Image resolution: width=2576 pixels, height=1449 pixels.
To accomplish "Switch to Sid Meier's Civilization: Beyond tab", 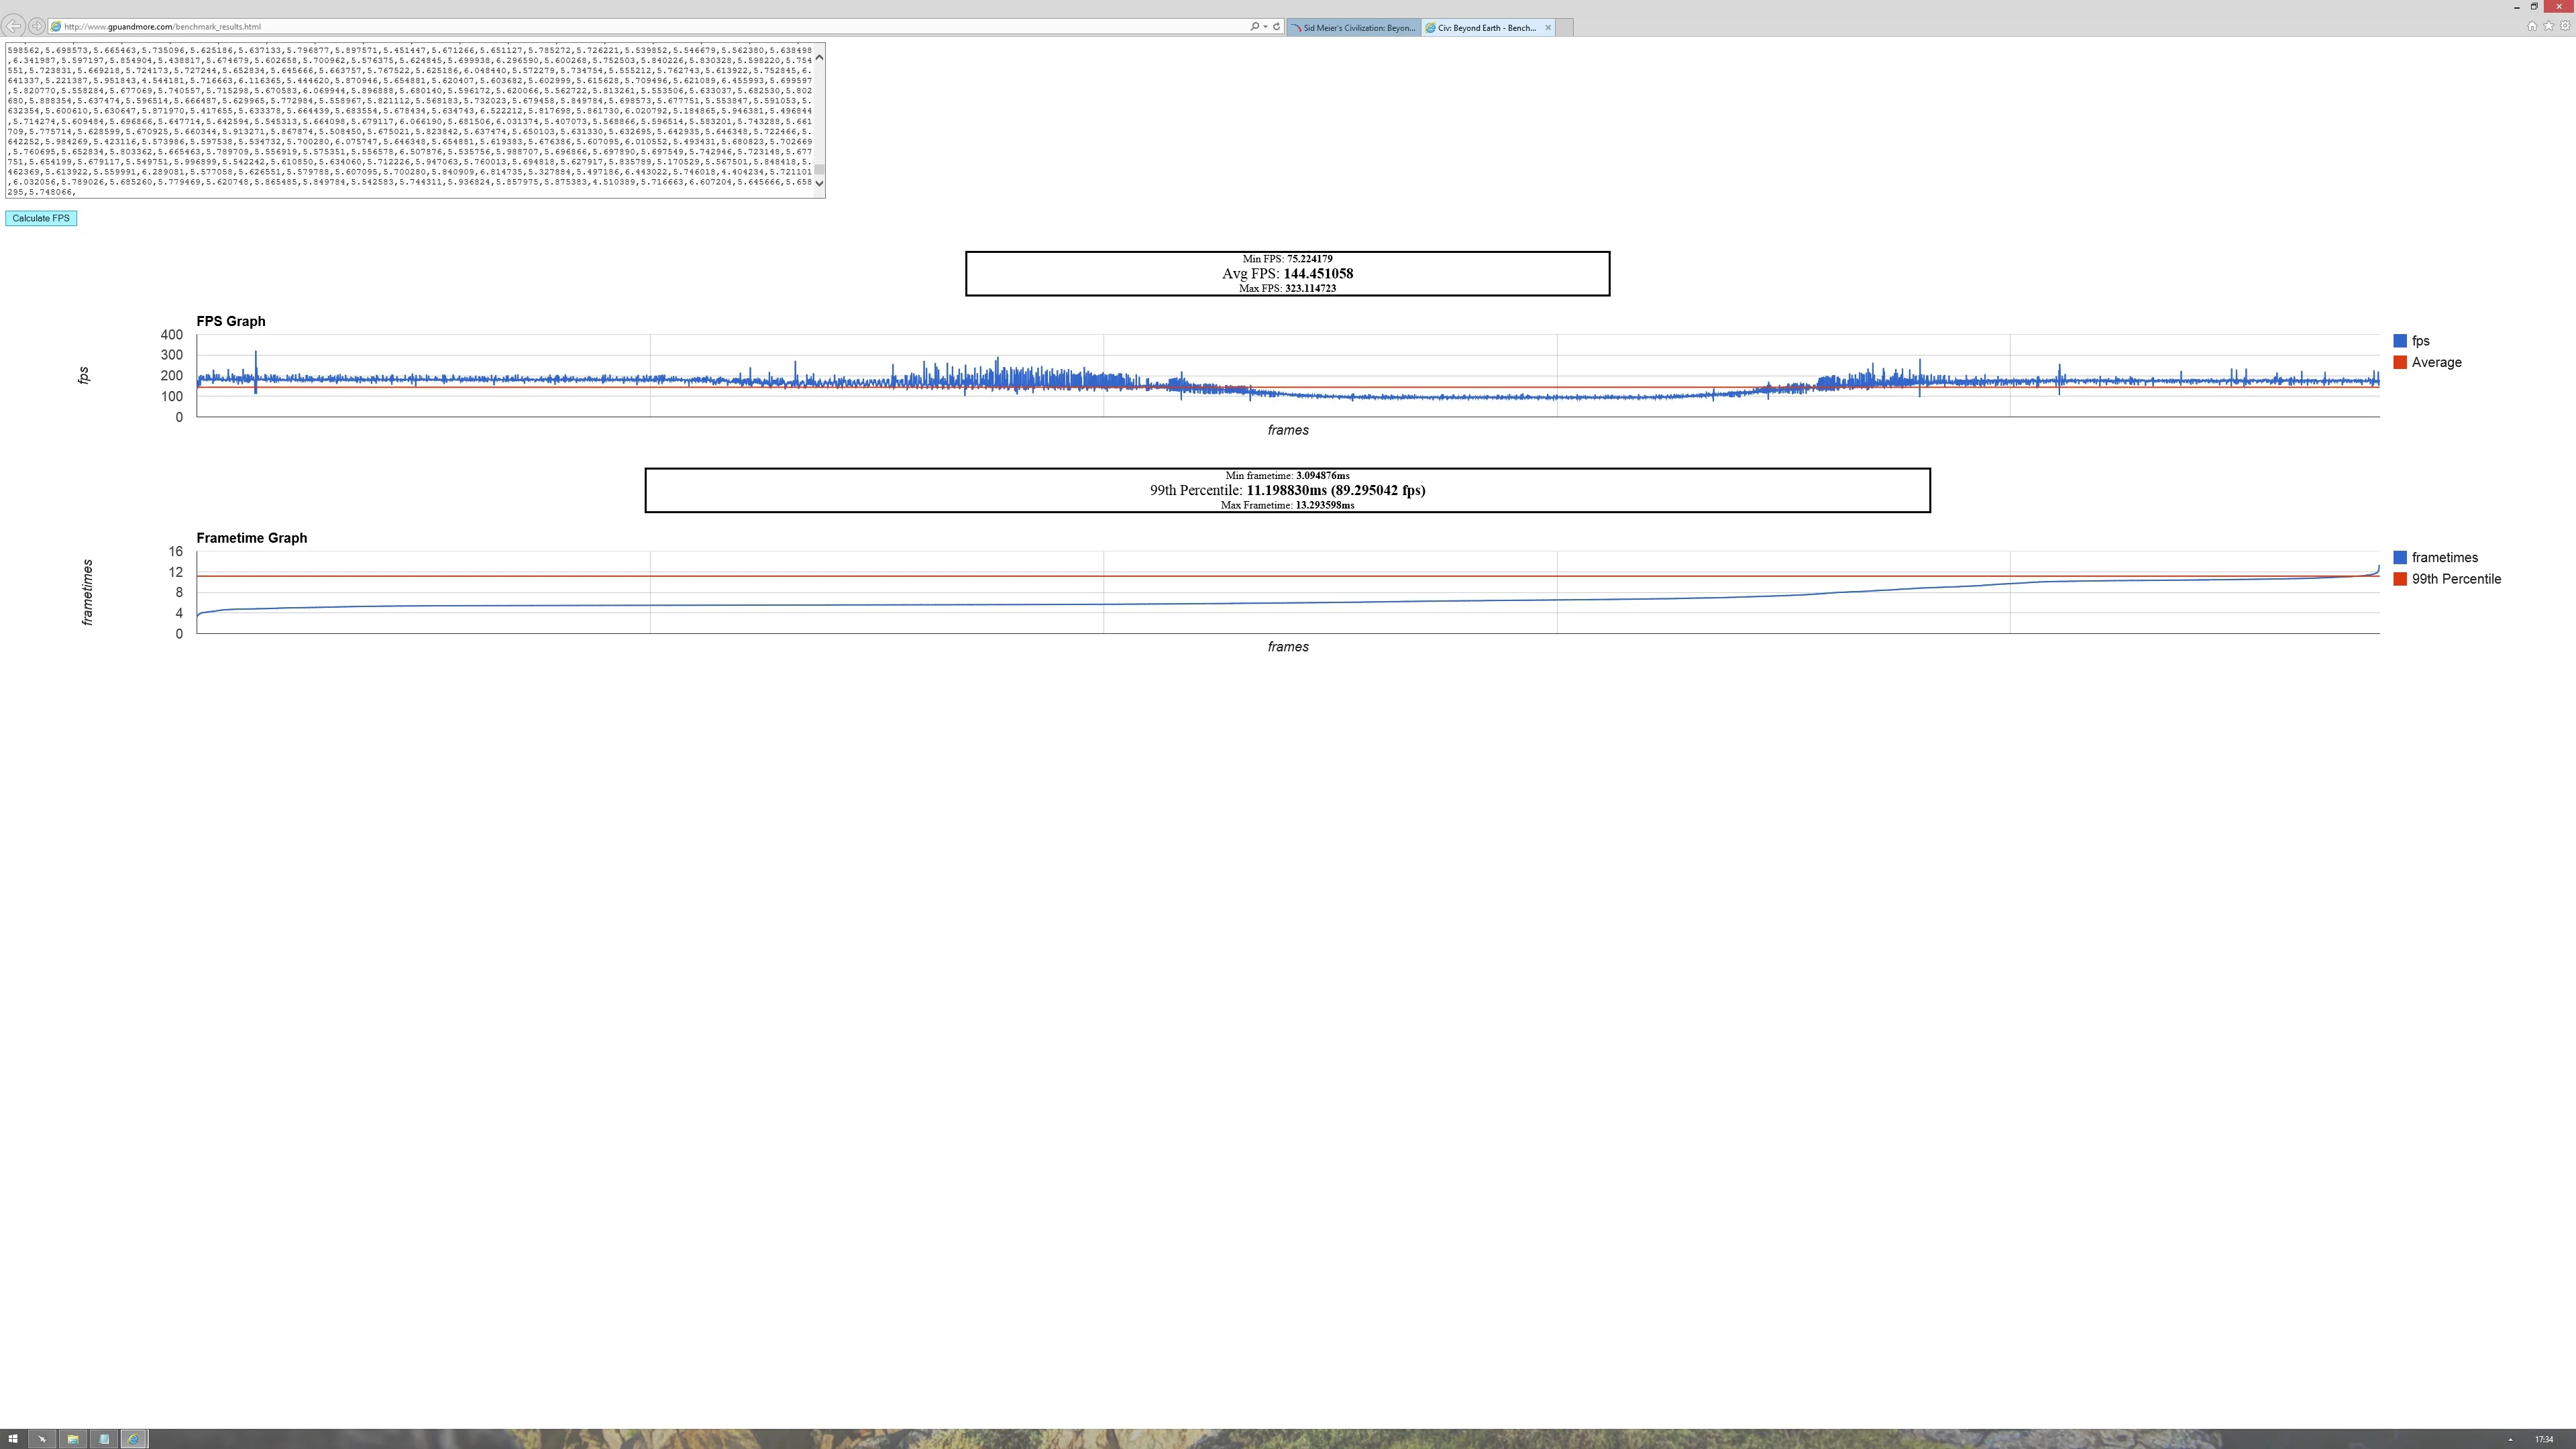I will point(1353,28).
